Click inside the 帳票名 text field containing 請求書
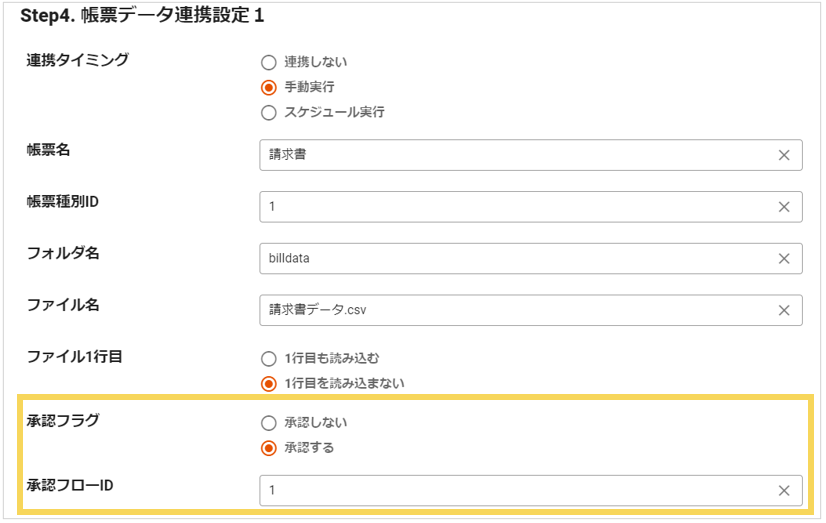The width and height of the screenshot is (826, 523). pos(510,155)
